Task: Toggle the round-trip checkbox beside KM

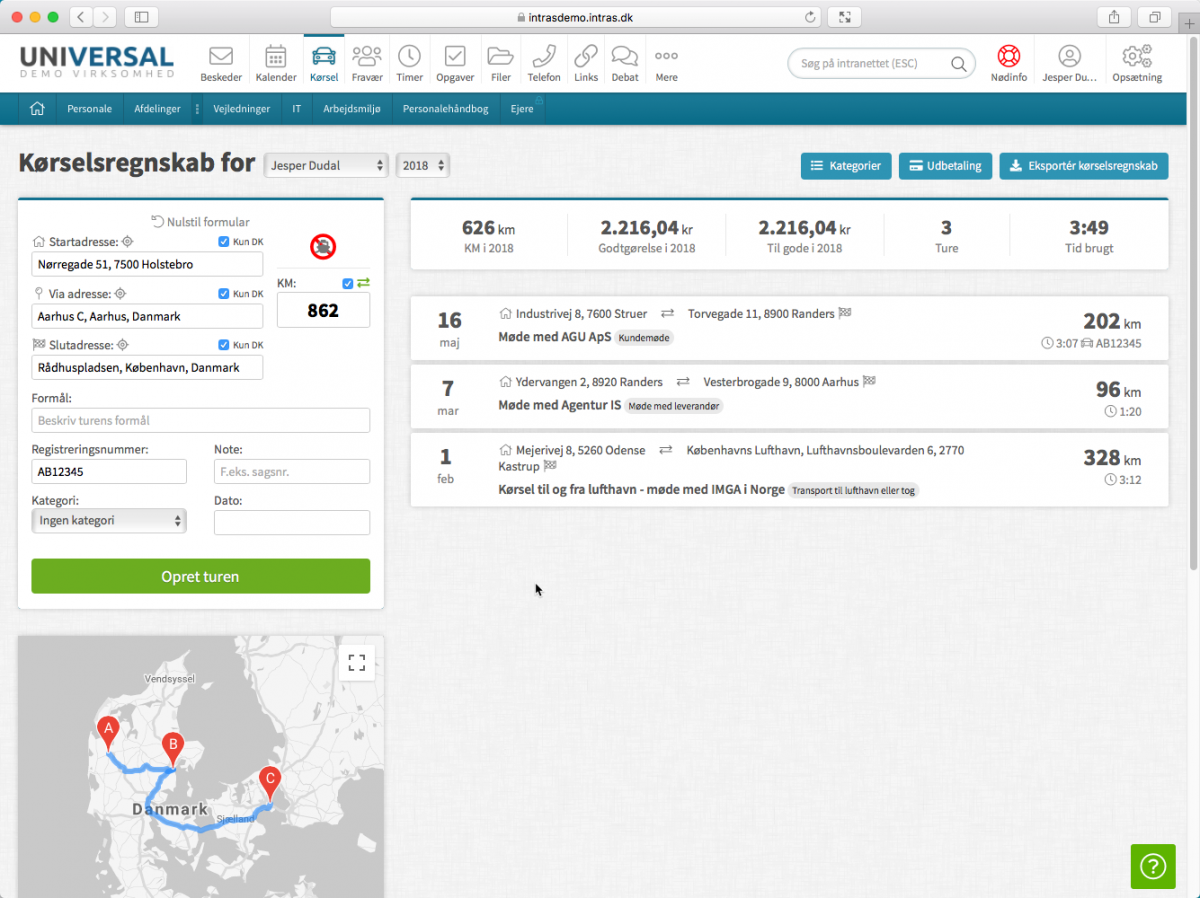Action: coord(348,284)
